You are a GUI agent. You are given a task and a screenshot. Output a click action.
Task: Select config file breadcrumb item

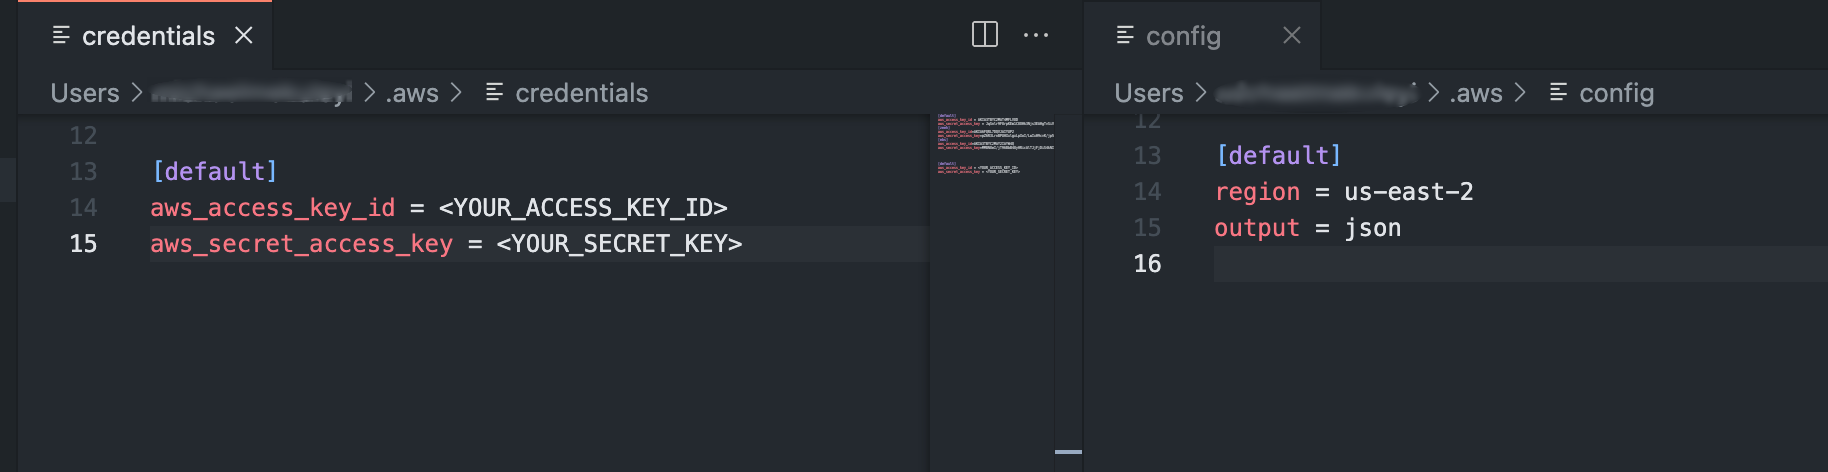[x=1616, y=93]
